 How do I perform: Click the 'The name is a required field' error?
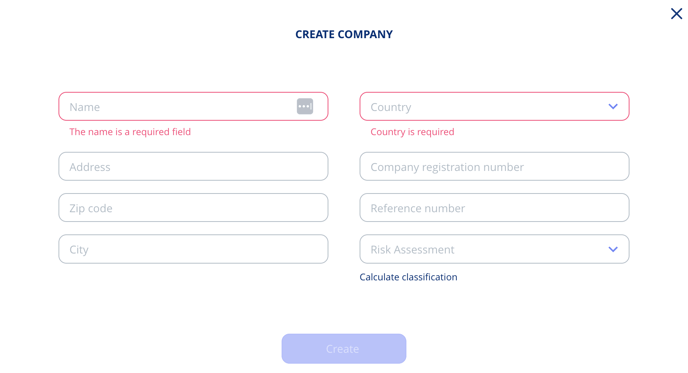click(130, 132)
